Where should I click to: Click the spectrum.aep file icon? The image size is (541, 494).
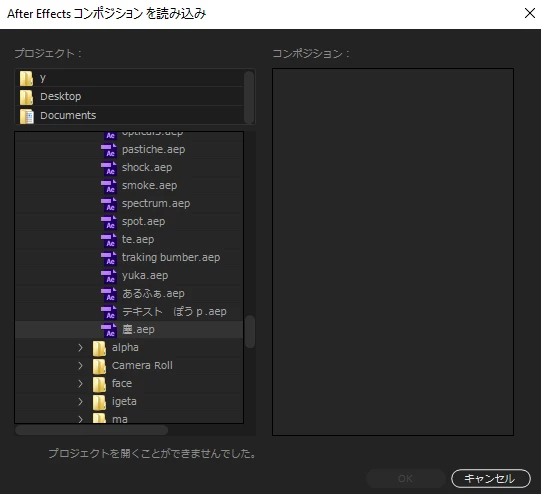tap(109, 204)
